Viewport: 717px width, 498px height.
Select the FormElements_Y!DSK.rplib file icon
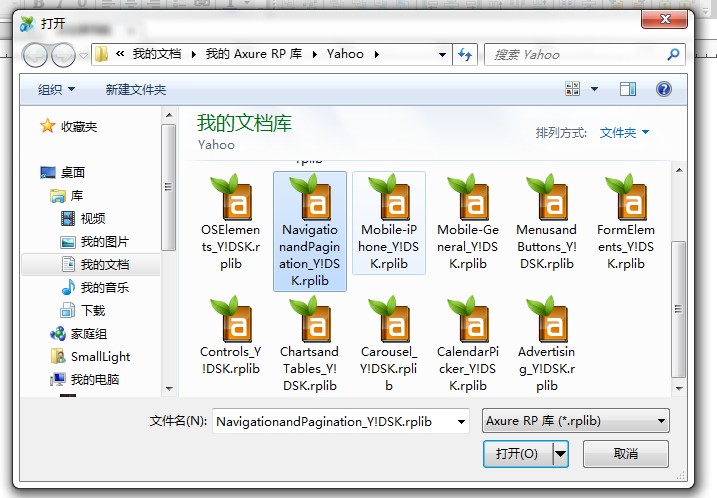tap(626, 198)
